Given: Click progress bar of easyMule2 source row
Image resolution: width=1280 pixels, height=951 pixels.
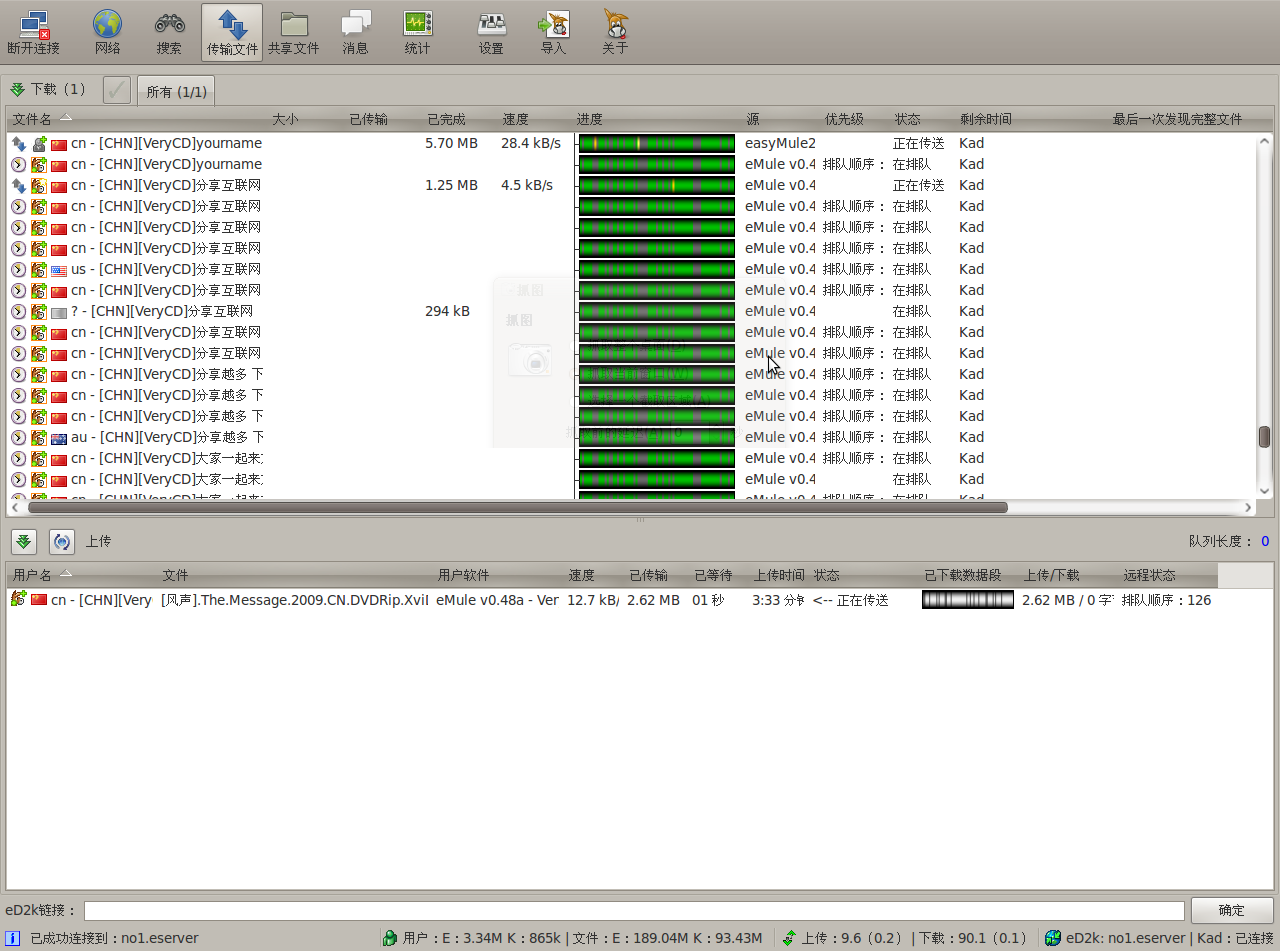Looking at the screenshot, I should [x=656, y=143].
